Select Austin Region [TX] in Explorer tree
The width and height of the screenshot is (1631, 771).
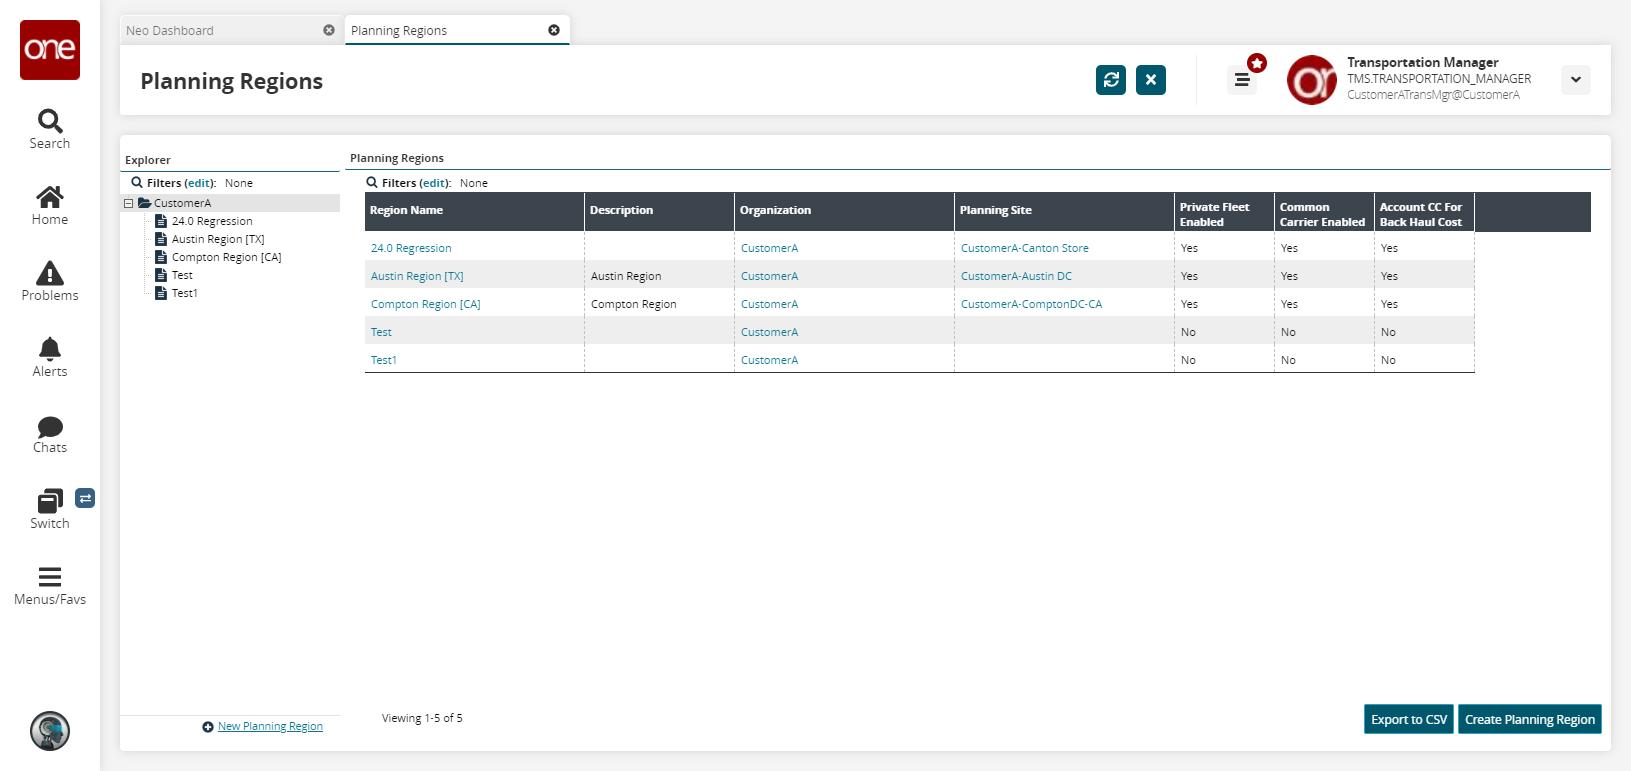218,239
